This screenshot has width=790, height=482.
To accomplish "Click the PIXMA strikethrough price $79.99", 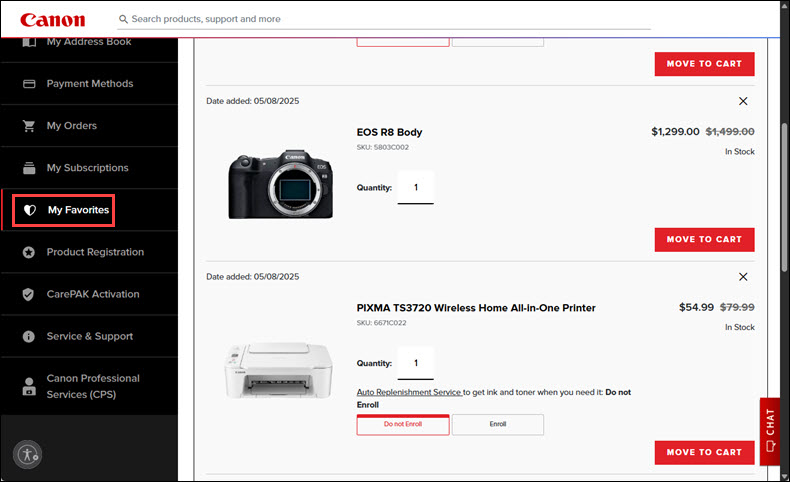I will click(737, 307).
